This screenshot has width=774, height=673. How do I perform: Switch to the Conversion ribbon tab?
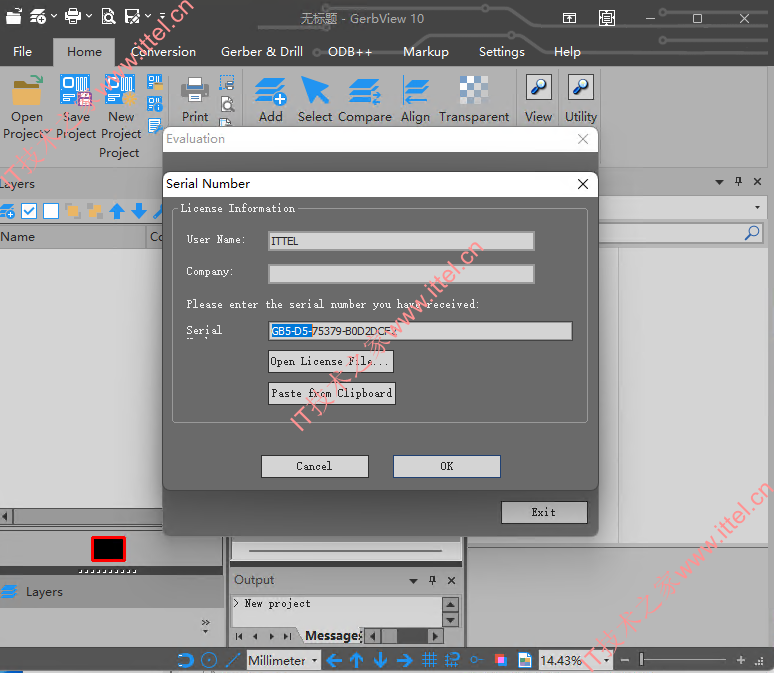click(163, 51)
